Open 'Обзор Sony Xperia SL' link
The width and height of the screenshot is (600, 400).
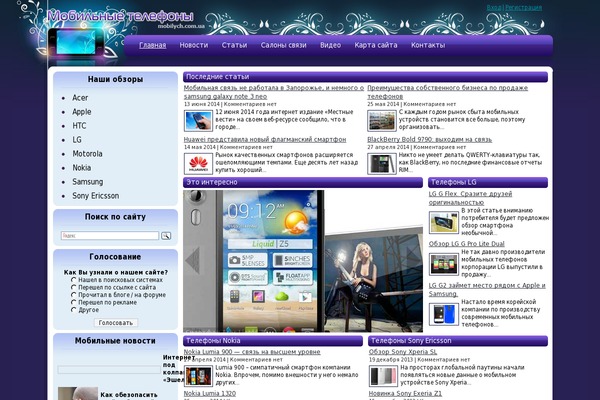403,352
